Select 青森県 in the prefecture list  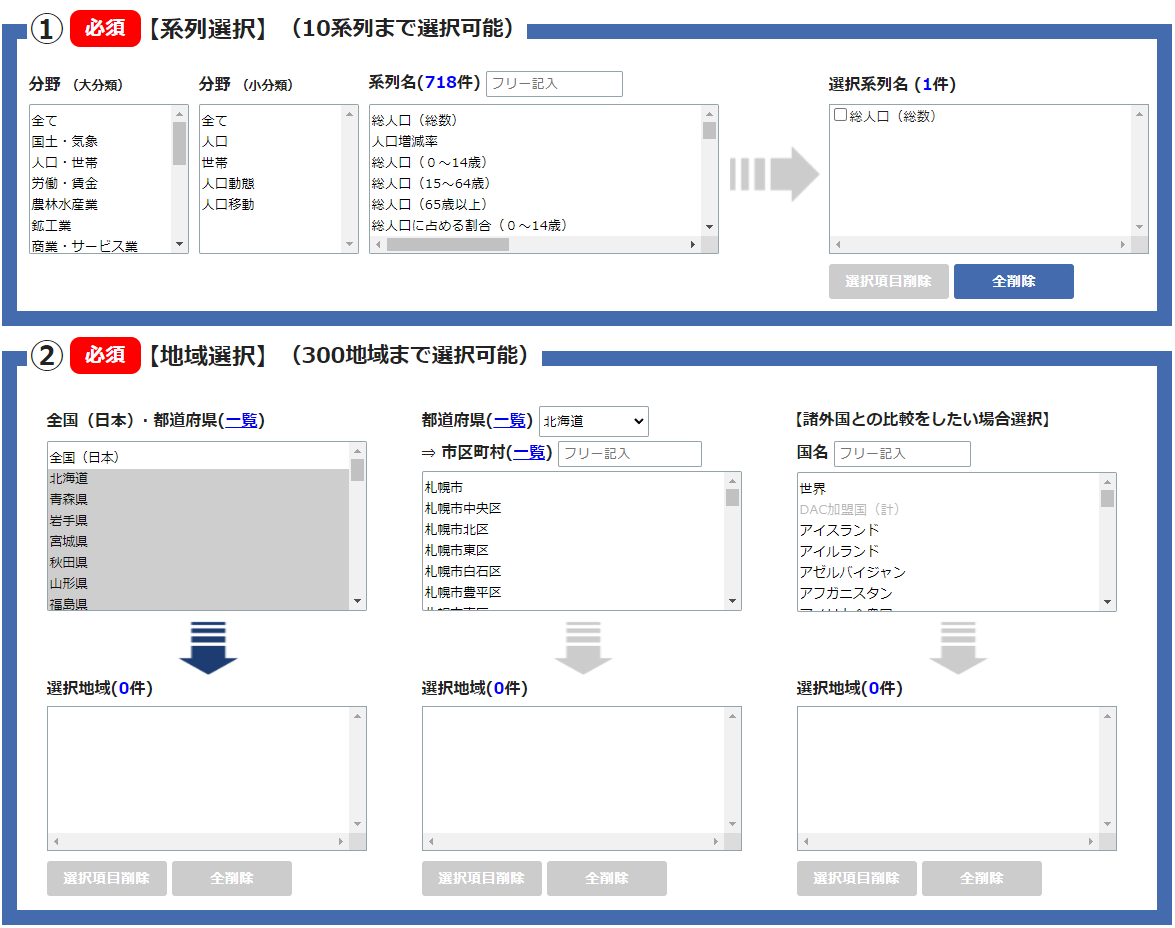coord(69,499)
